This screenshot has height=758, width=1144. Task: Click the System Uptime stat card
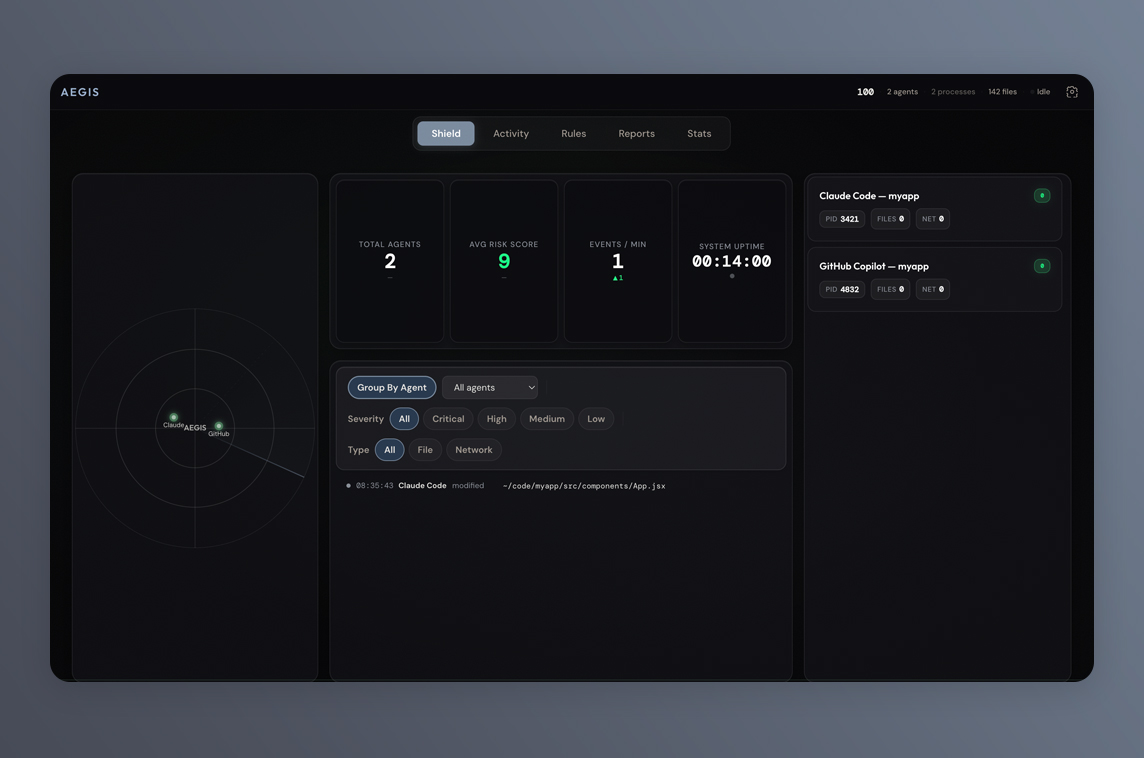[x=732, y=261]
